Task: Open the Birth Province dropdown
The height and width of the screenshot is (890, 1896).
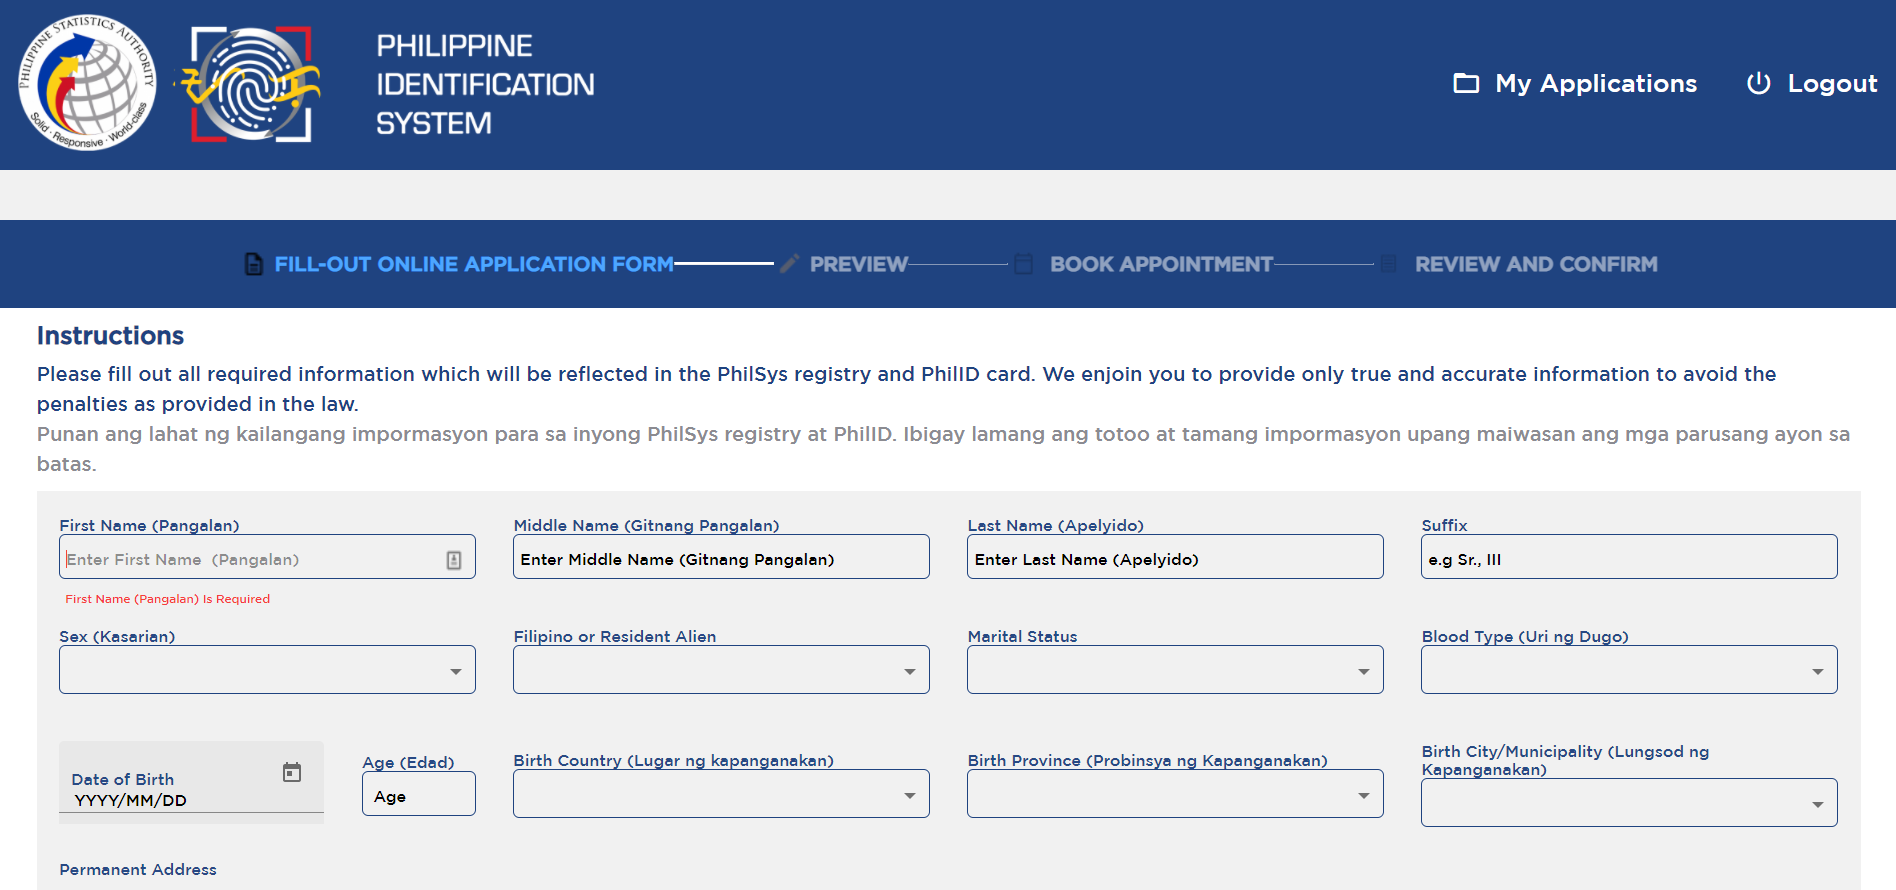Action: click(x=1175, y=794)
